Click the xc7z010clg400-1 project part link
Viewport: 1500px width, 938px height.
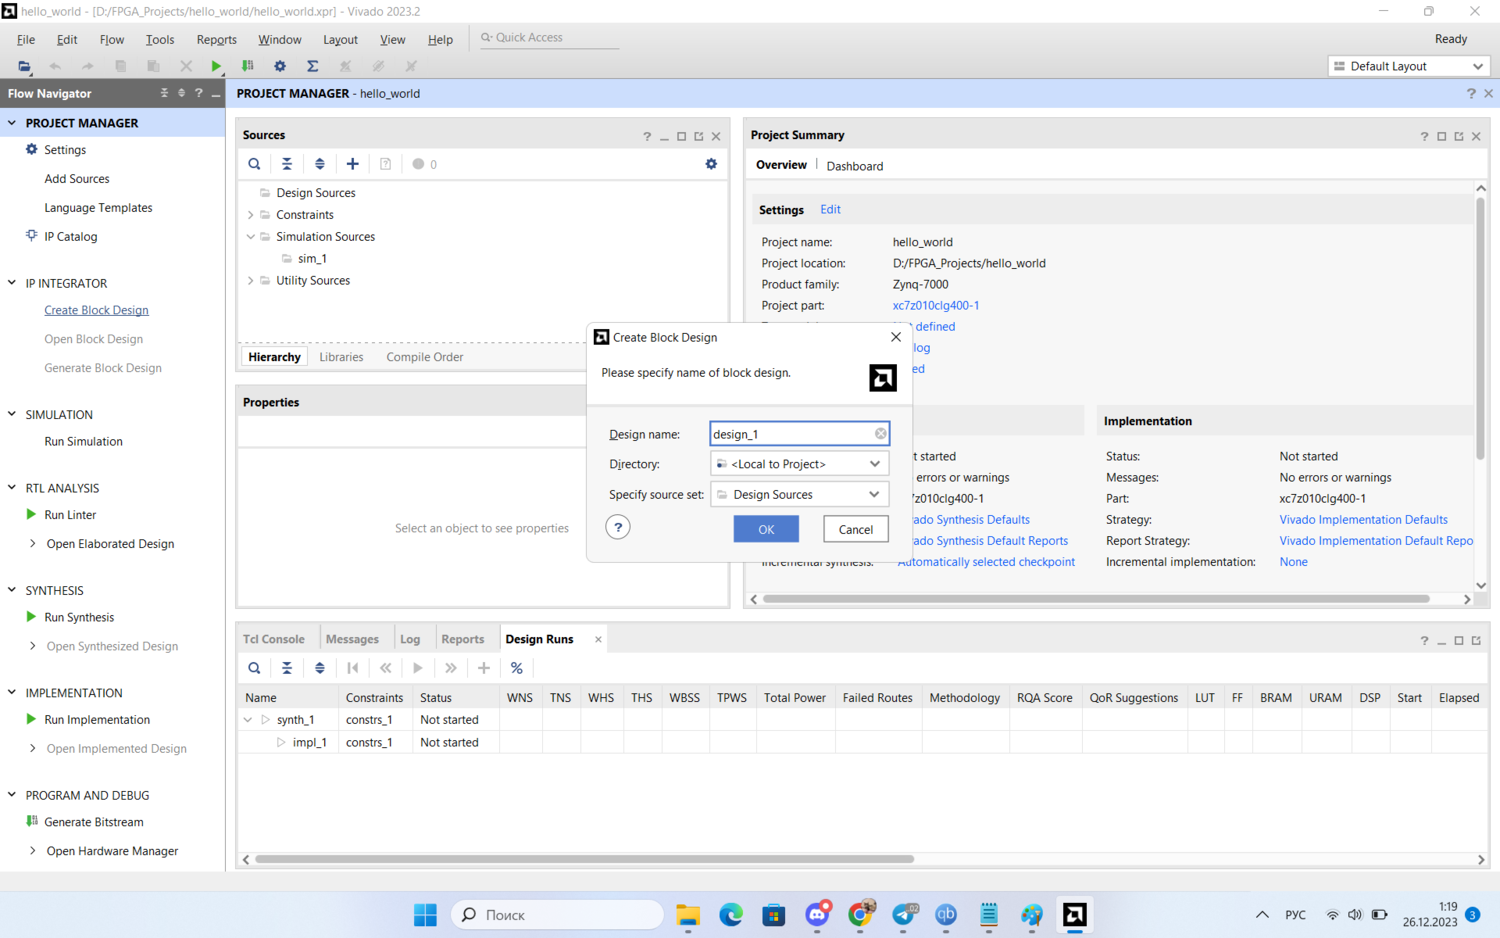935,306
